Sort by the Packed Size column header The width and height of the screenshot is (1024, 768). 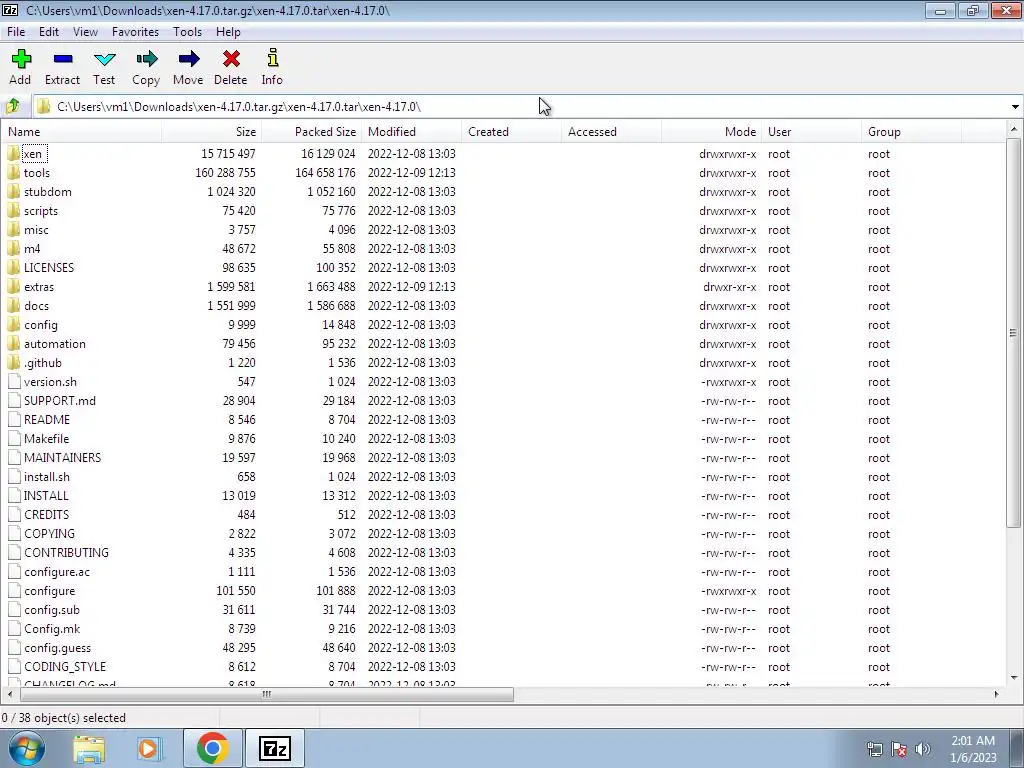pos(312,131)
